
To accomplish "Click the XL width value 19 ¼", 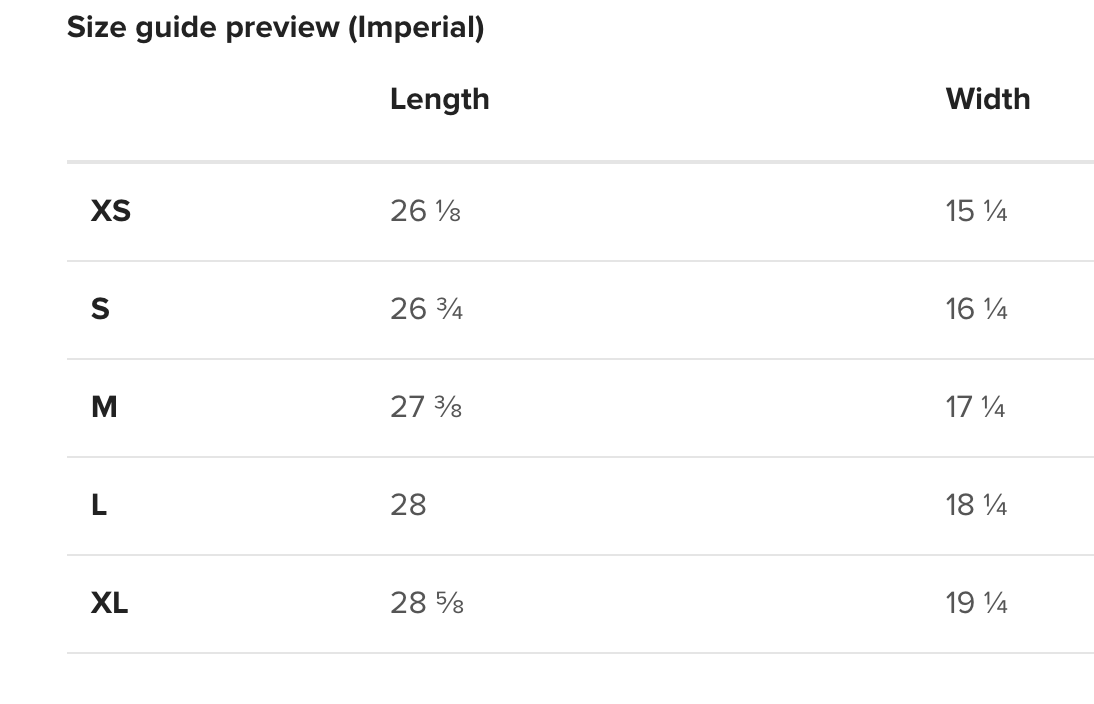I will coord(976,603).
